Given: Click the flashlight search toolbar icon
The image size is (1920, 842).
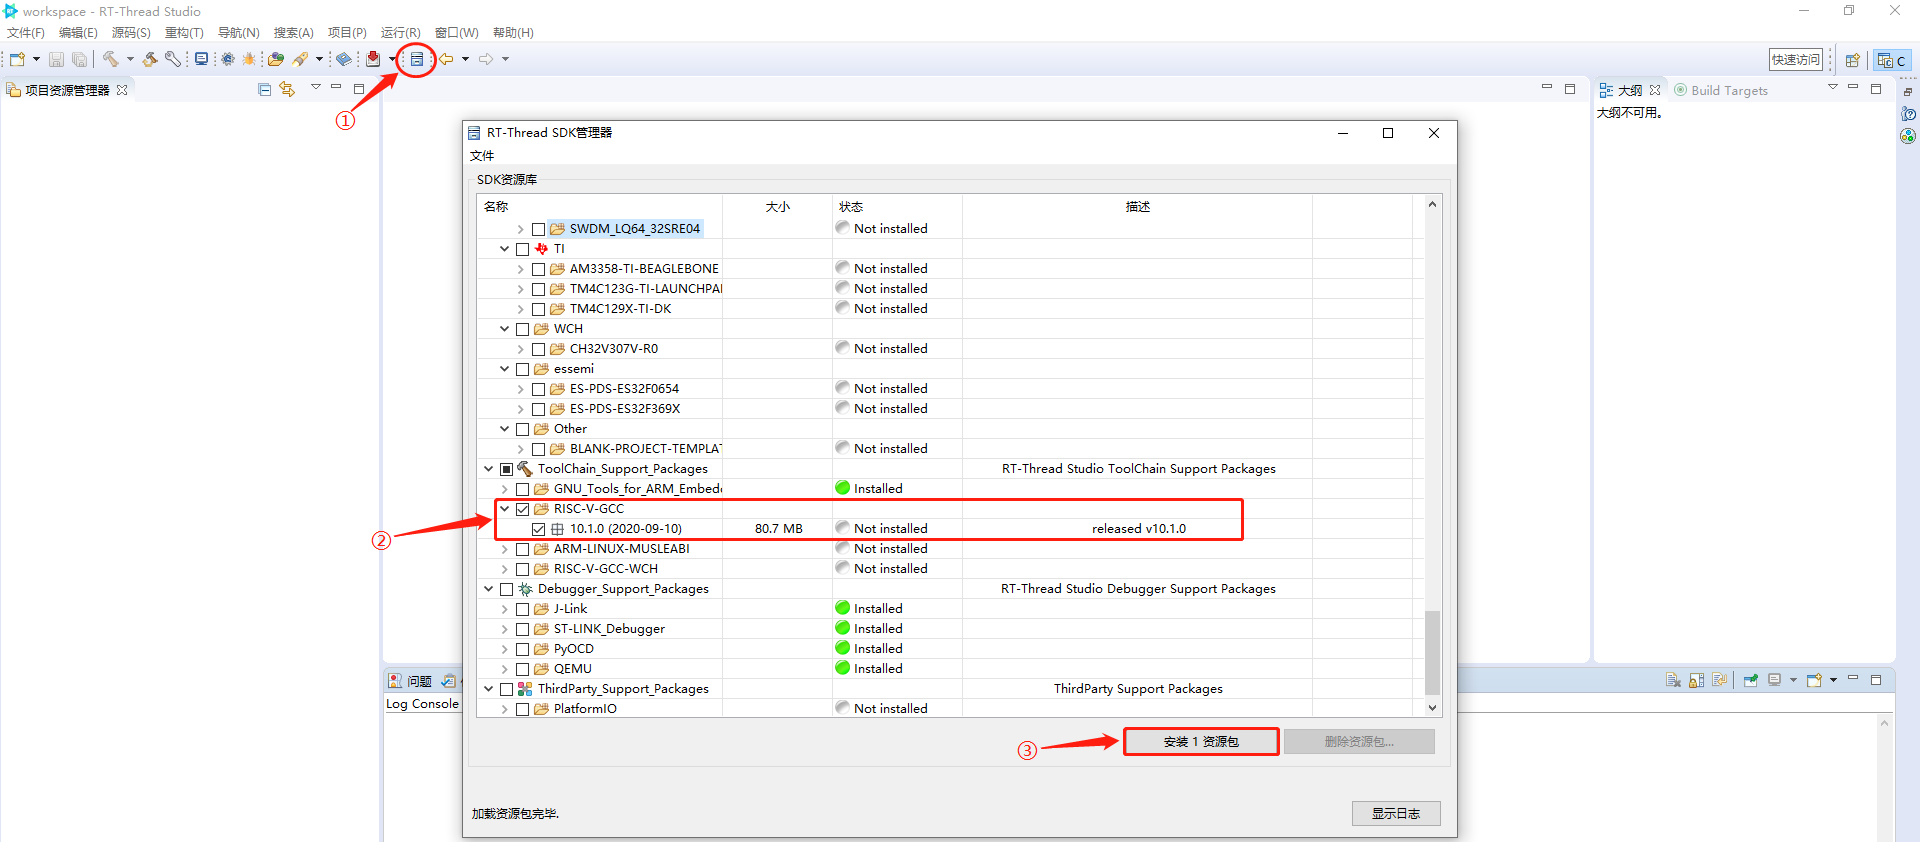Looking at the screenshot, I should (300, 59).
